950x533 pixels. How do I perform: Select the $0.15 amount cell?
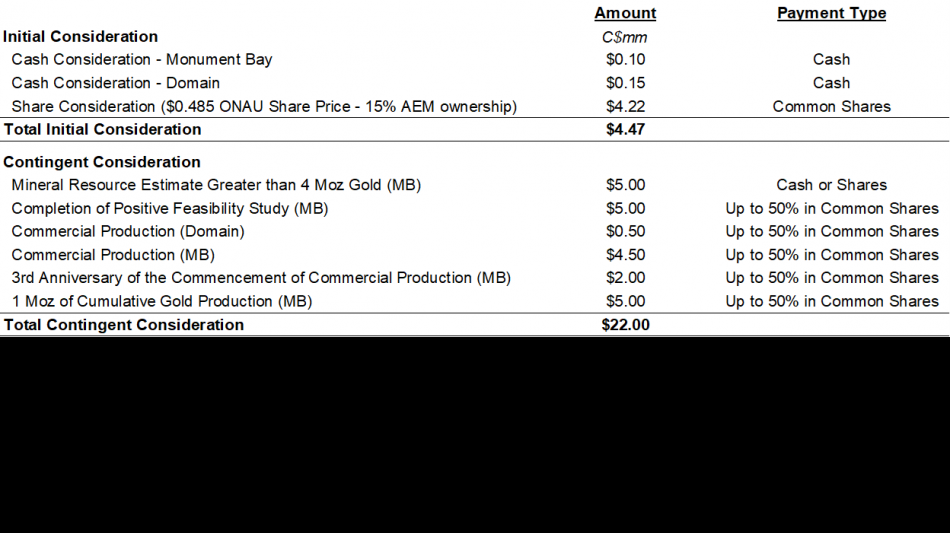pos(625,83)
